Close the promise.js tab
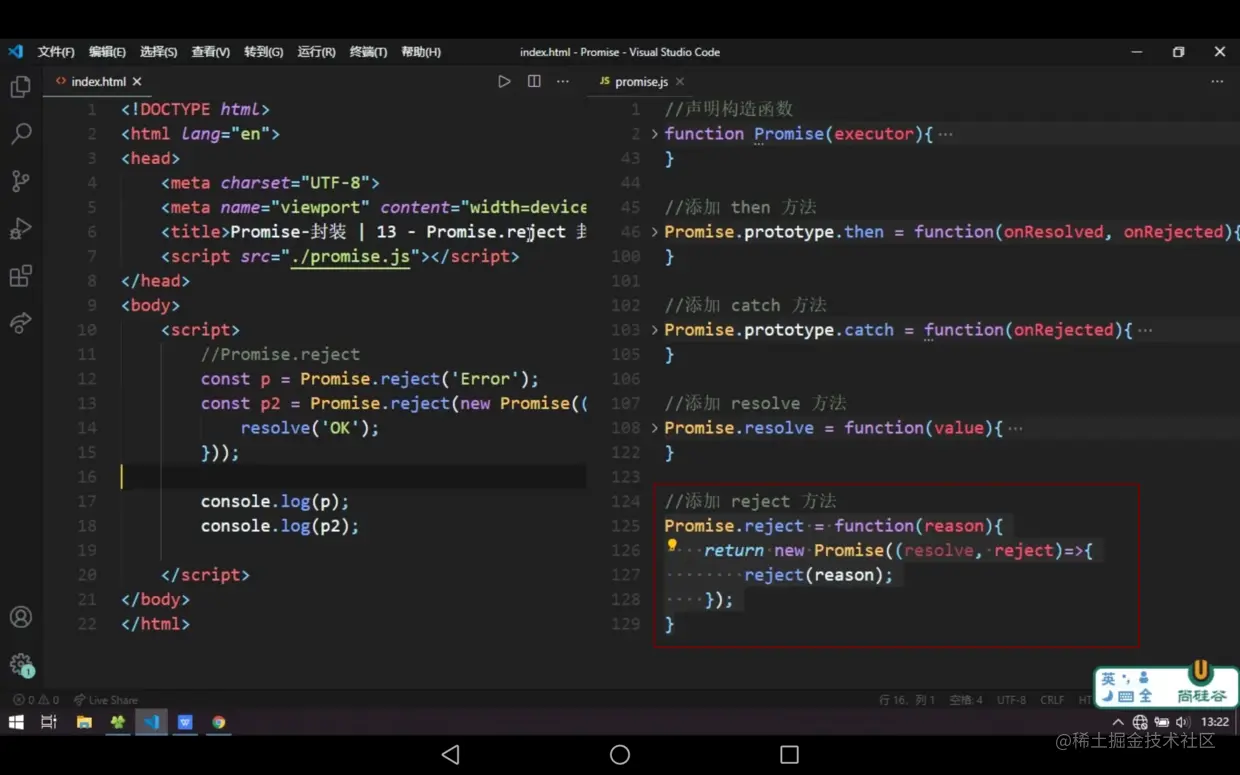This screenshot has height=775, width=1240. pyautogui.click(x=680, y=82)
